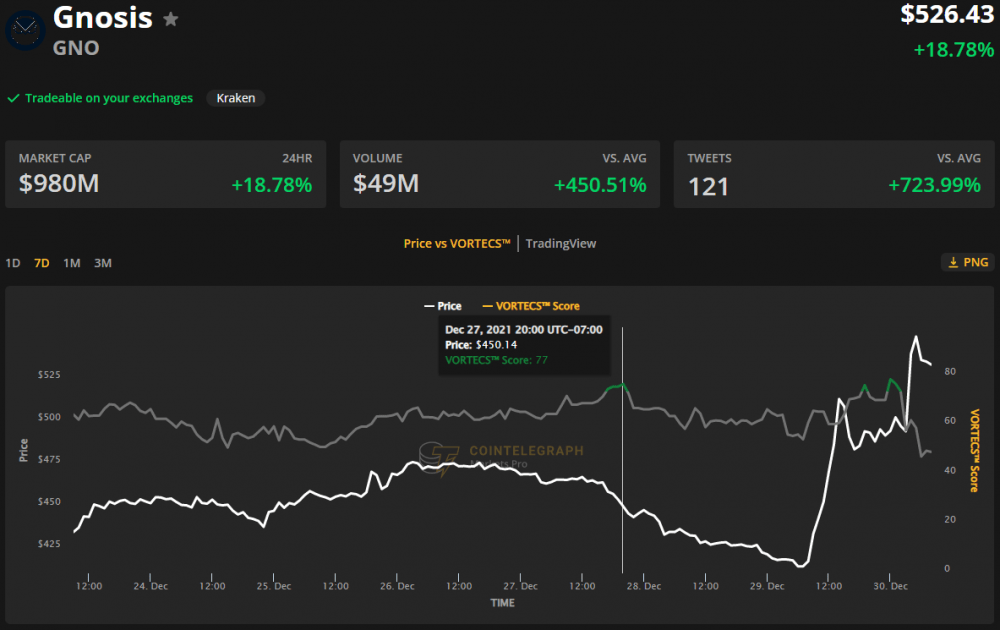Click the $525 price axis label
This screenshot has width=1000, height=630.
click(x=49, y=374)
